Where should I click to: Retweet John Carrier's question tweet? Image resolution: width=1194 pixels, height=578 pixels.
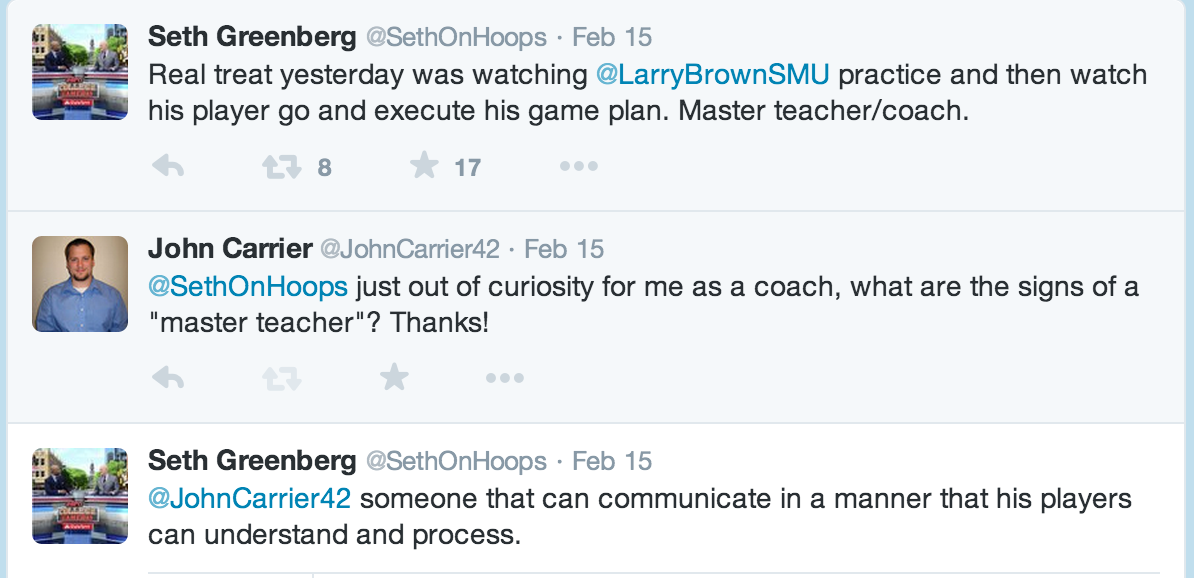pos(282,378)
